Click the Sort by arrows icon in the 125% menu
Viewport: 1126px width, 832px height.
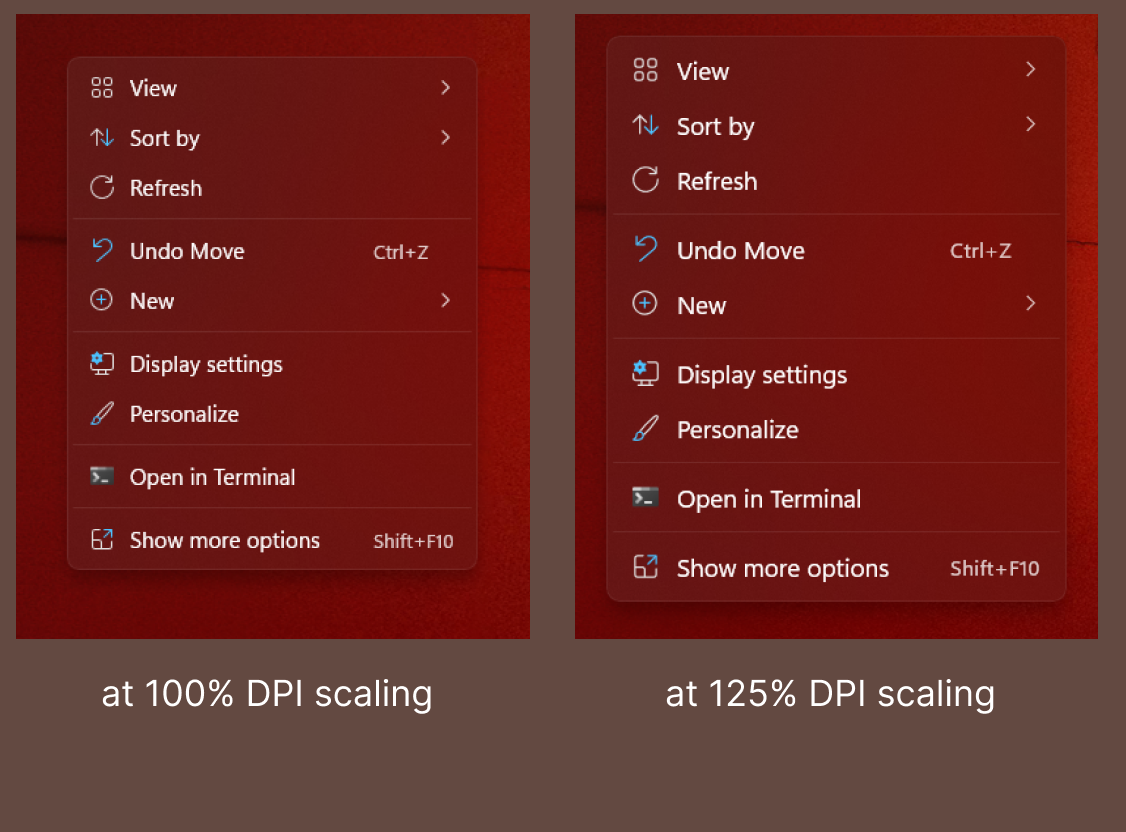pos(645,126)
